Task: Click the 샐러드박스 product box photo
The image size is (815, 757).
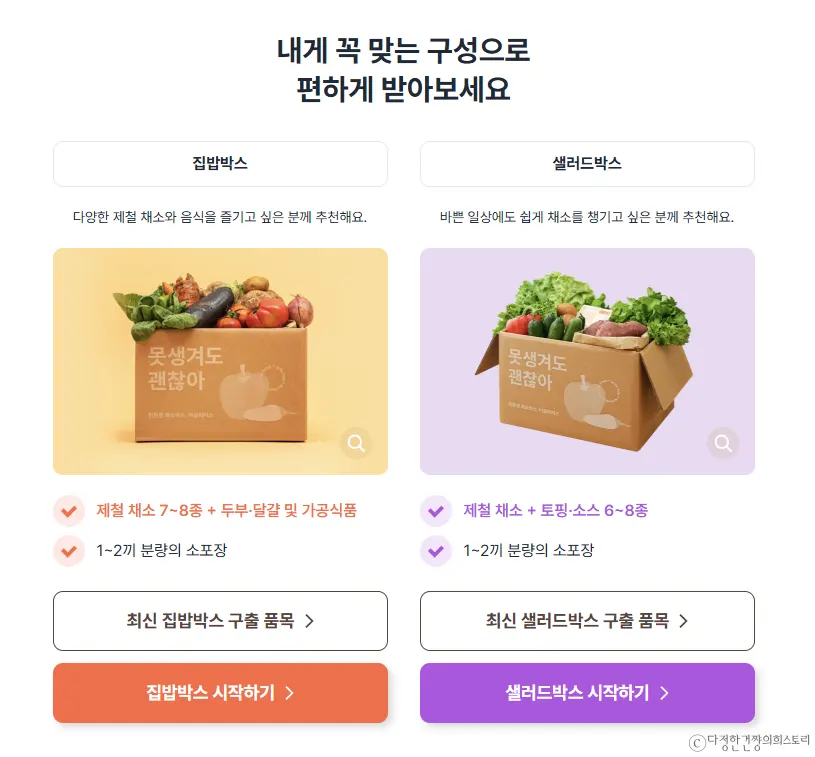Action: (587, 362)
